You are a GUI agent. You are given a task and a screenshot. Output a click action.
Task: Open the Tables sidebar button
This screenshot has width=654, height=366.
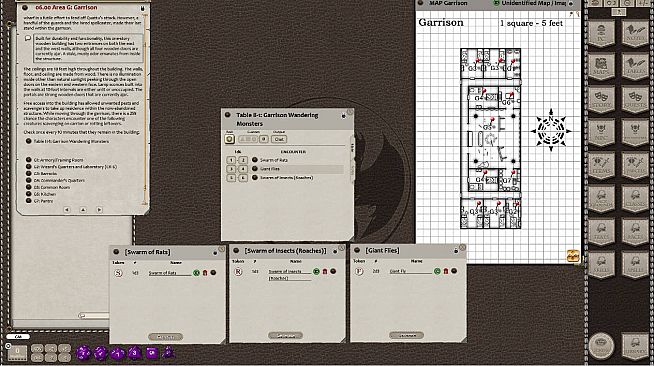coord(635,66)
